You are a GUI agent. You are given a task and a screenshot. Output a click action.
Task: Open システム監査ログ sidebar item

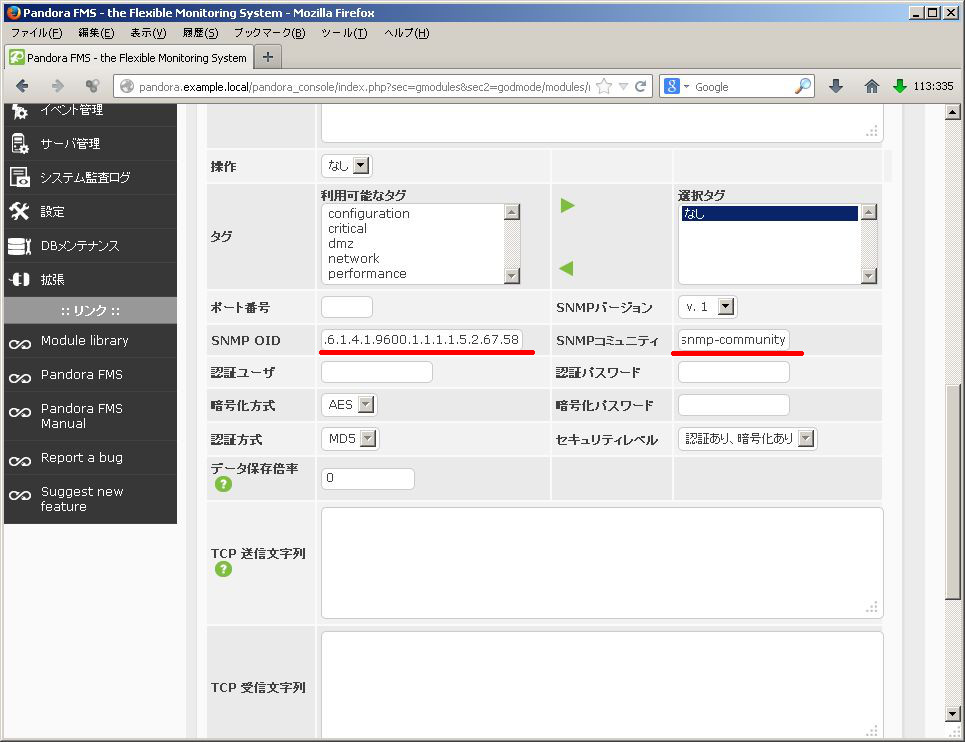(90, 178)
